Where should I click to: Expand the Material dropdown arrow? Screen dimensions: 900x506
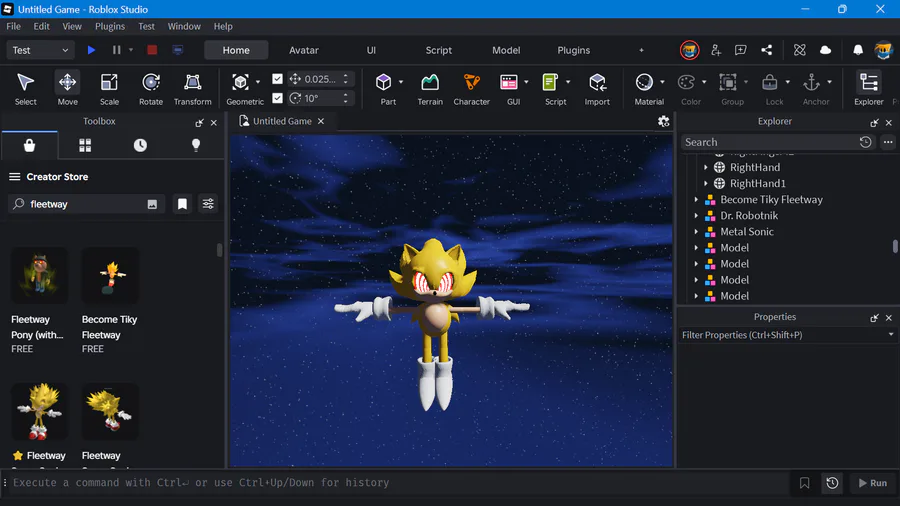[x=662, y=82]
